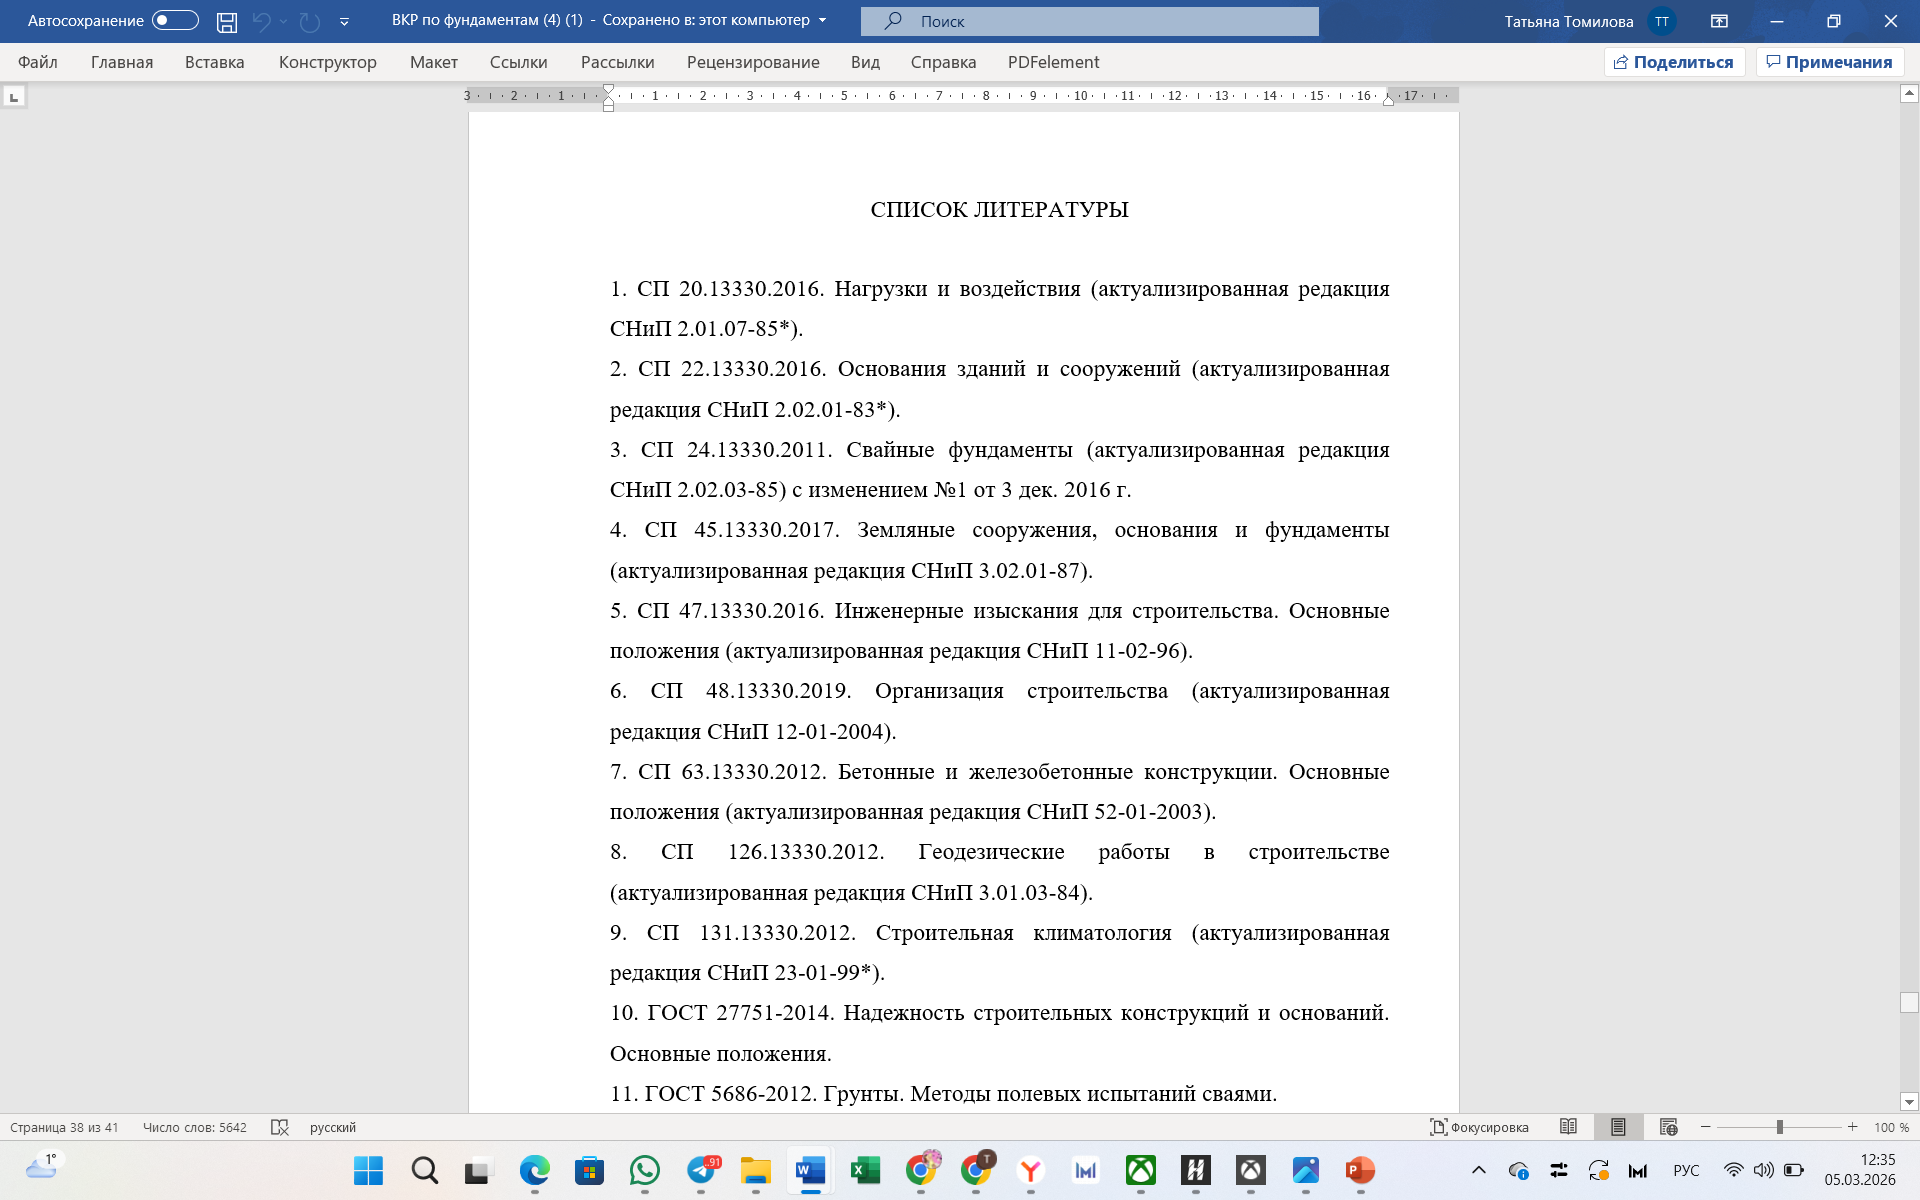Expand the Undo history dropdown arrow

tap(283, 21)
